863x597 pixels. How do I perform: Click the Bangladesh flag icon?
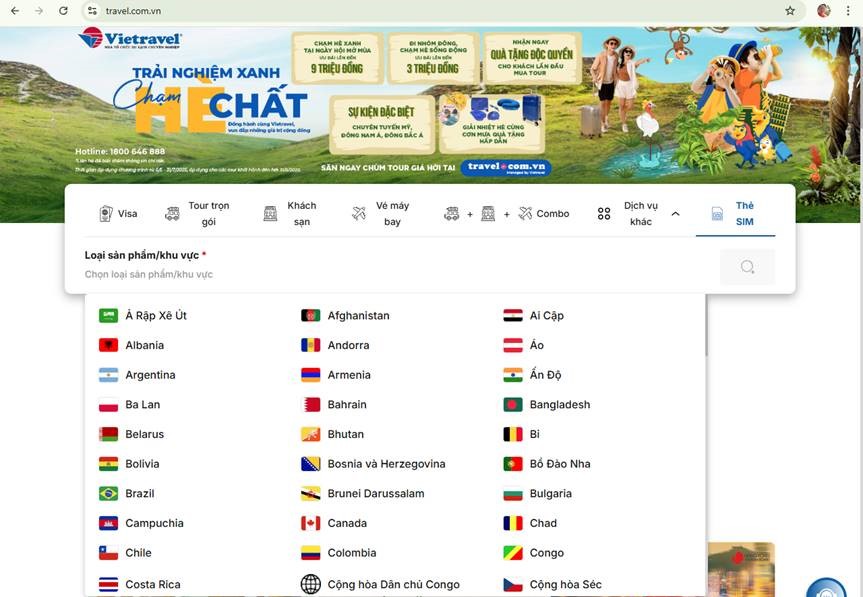coord(513,404)
